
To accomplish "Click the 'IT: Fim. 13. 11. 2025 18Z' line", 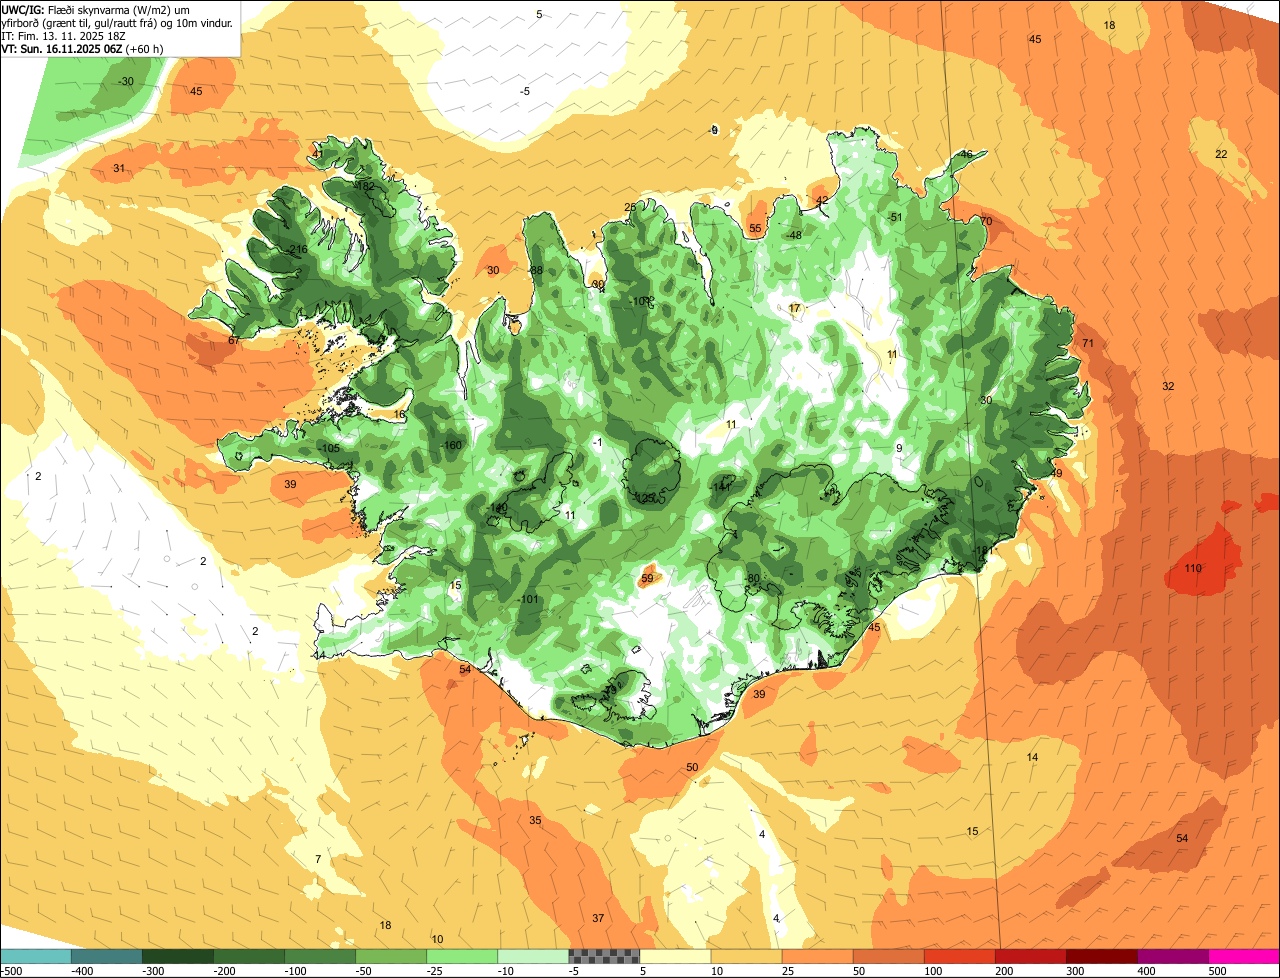I will pyautogui.click(x=64, y=35).
